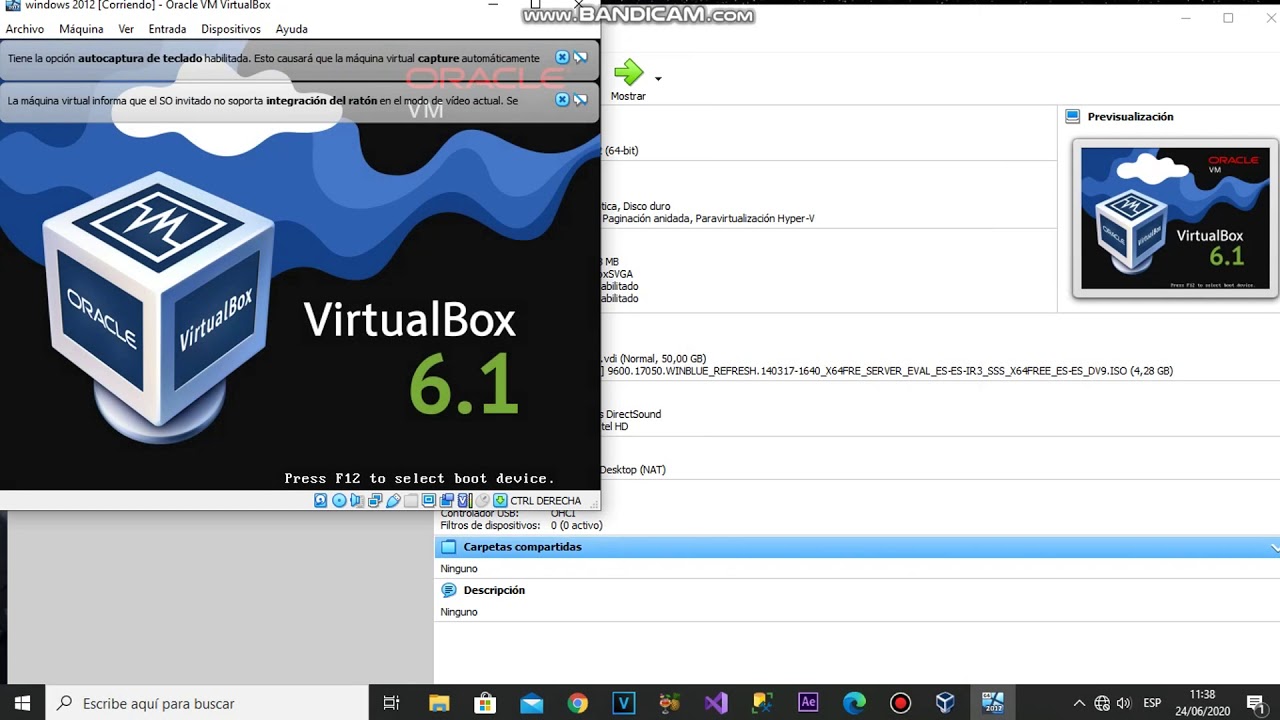
Task: Open Adobe After Effects from the taskbar
Action: click(x=808, y=703)
